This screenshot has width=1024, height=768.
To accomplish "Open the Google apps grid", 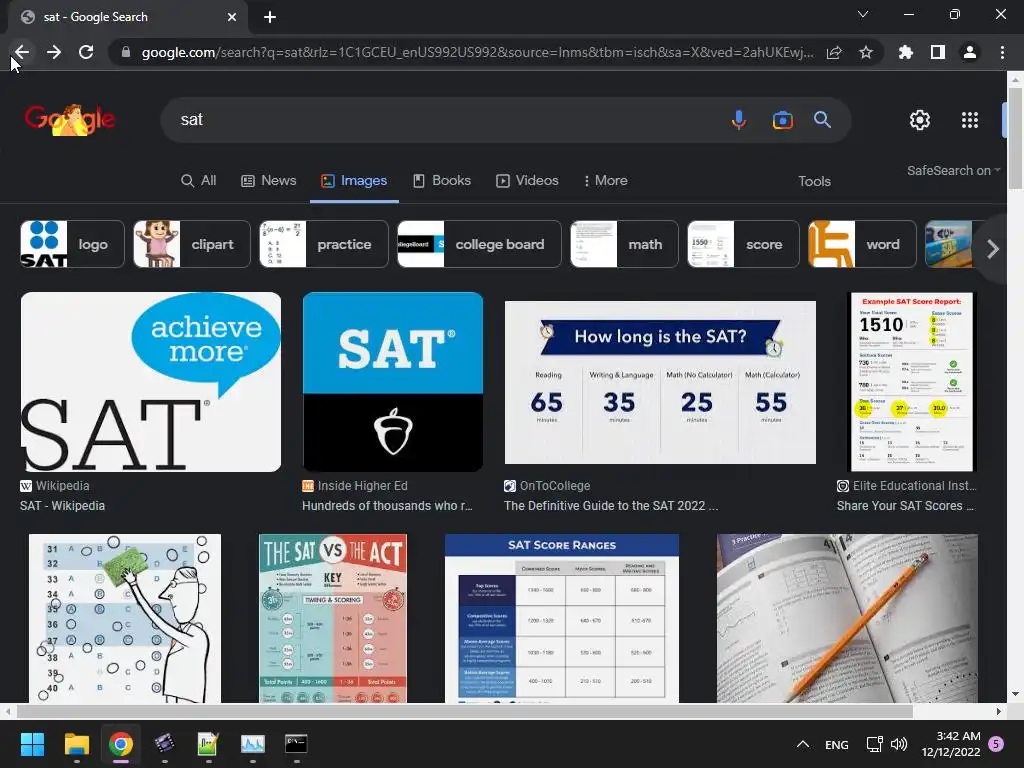I will click(970, 120).
